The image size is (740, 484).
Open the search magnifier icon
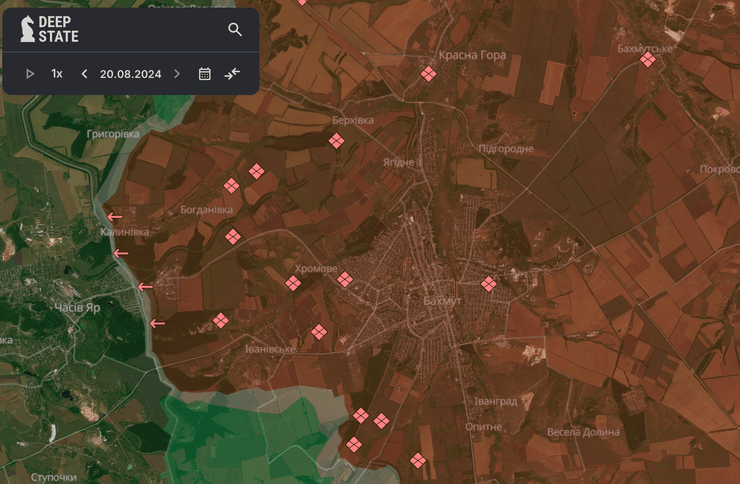(x=235, y=30)
